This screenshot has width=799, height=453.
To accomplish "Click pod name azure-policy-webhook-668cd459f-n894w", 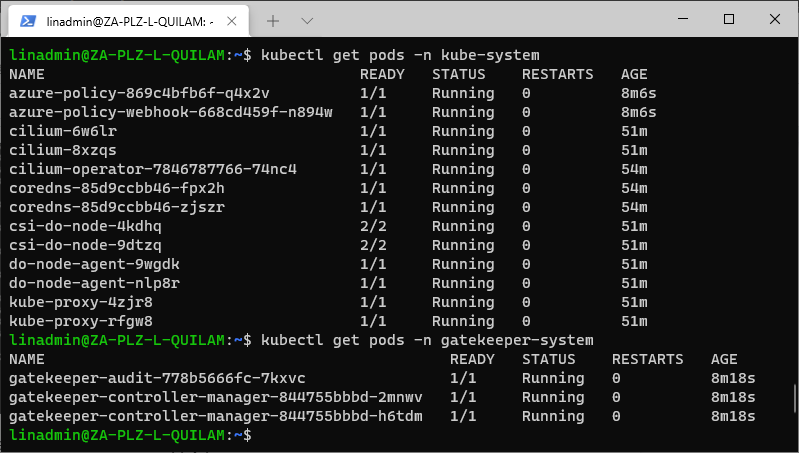I will 171,112.
